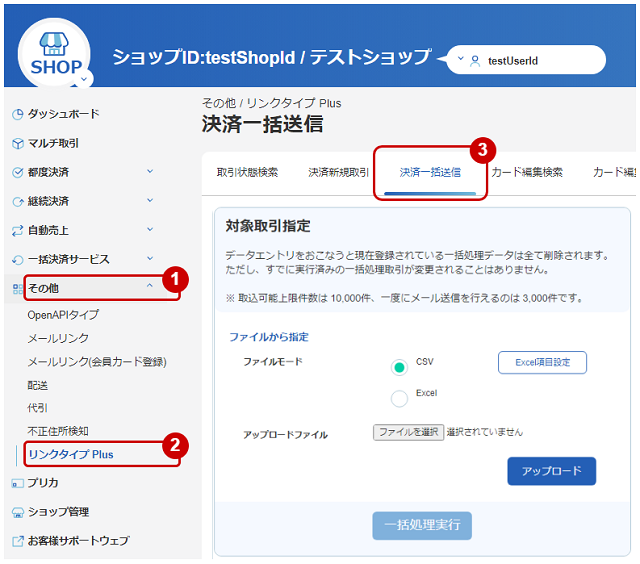Click the 都度決済 checkmark icon

(x=17, y=173)
